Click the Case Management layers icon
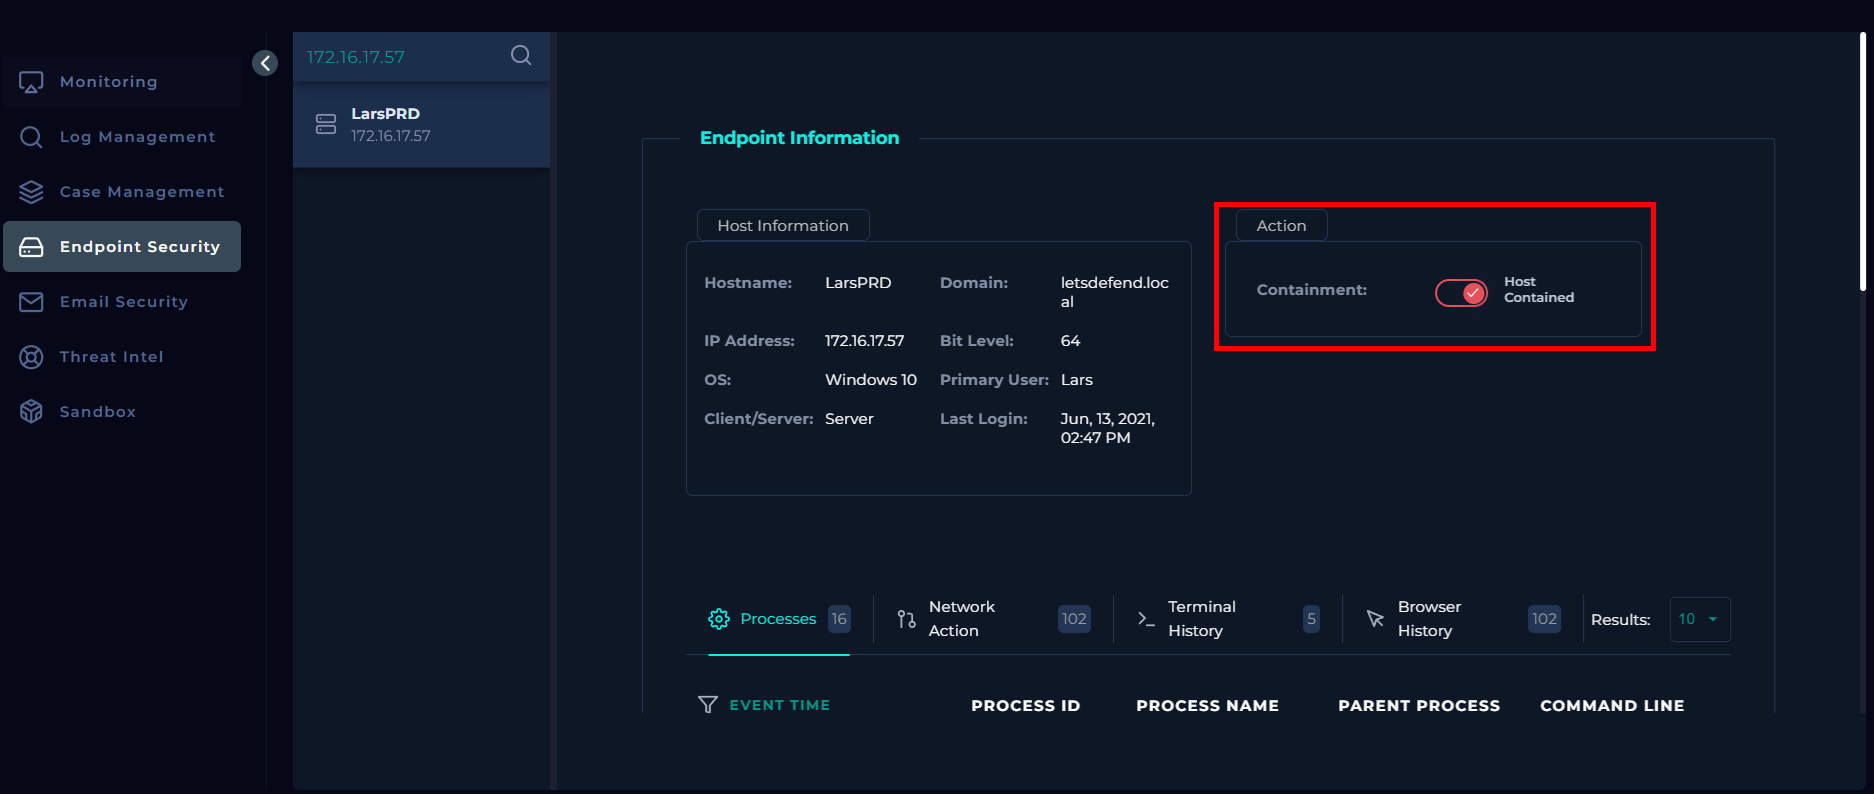The height and width of the screenshot is (794, 1874). point(31,192)
